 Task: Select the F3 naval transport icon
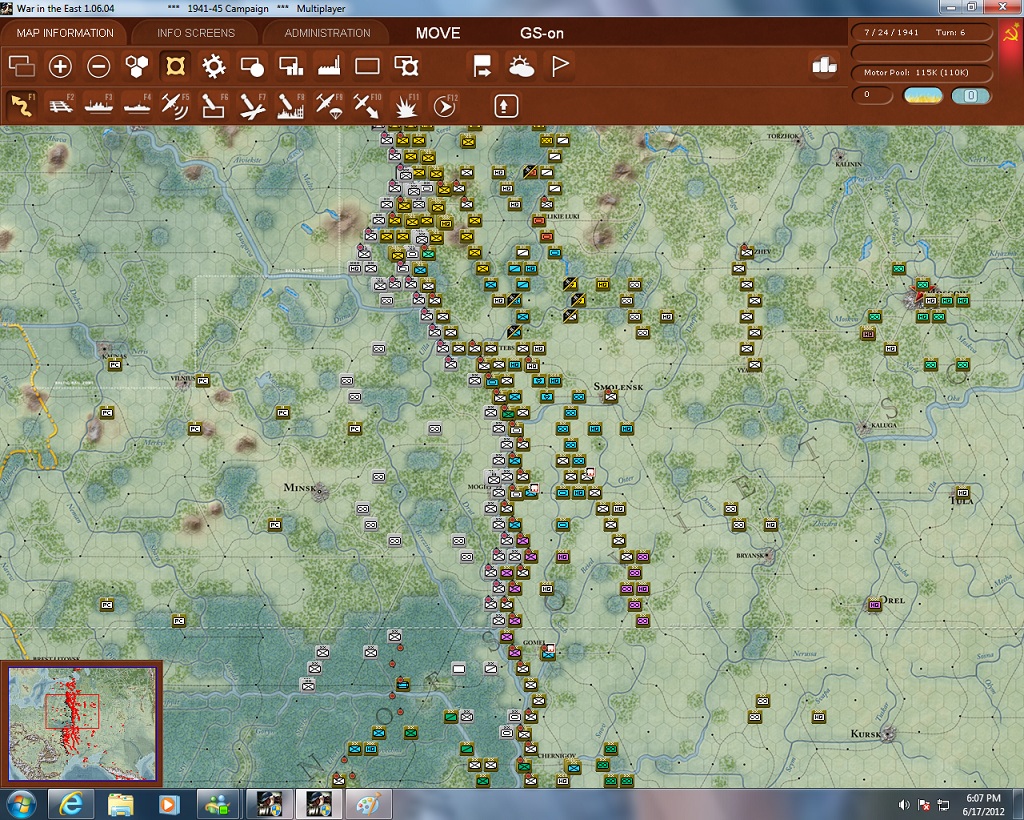pos(99,106)
